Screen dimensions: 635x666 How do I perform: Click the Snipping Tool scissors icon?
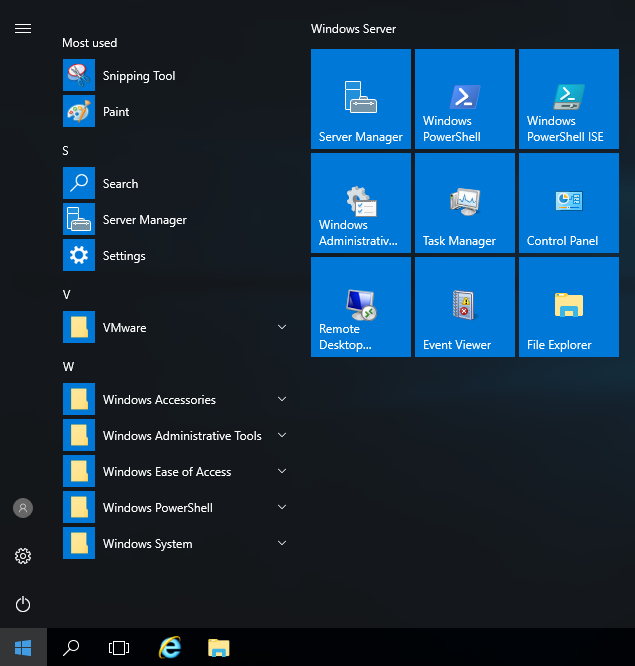pos(79,75)
